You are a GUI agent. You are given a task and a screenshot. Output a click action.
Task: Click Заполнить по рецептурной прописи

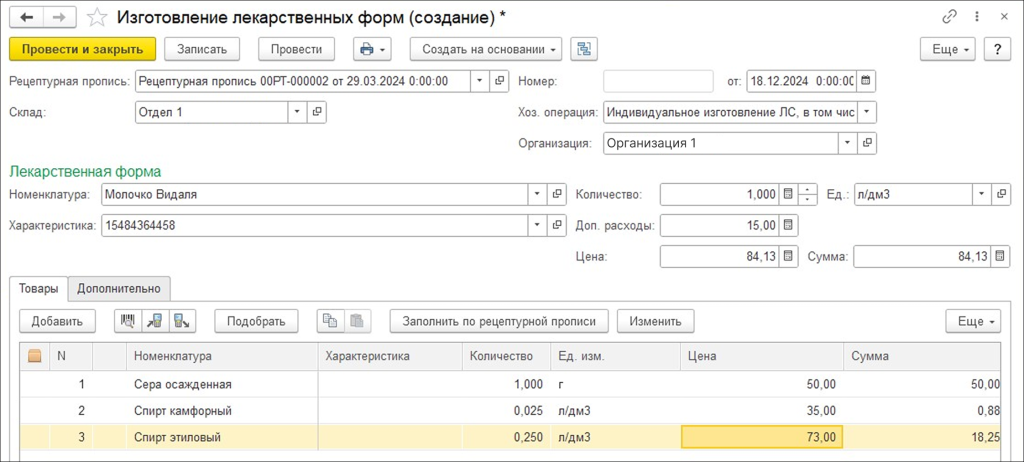(x=499, y=321)
